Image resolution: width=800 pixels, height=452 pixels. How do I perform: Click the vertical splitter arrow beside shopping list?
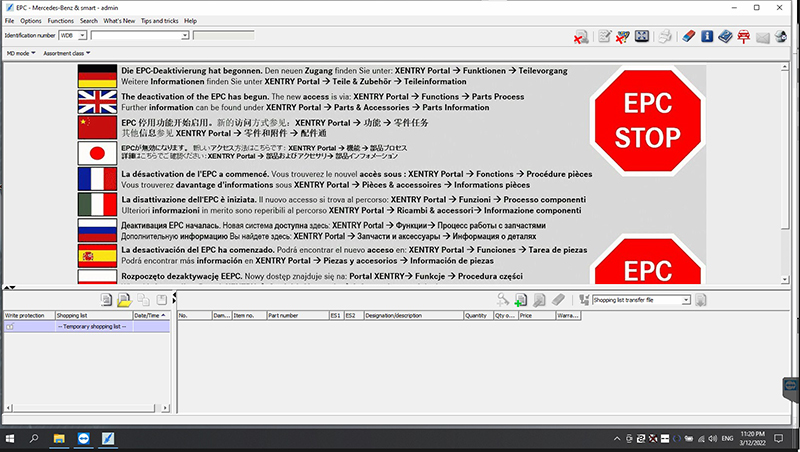[x=174, y=298]
